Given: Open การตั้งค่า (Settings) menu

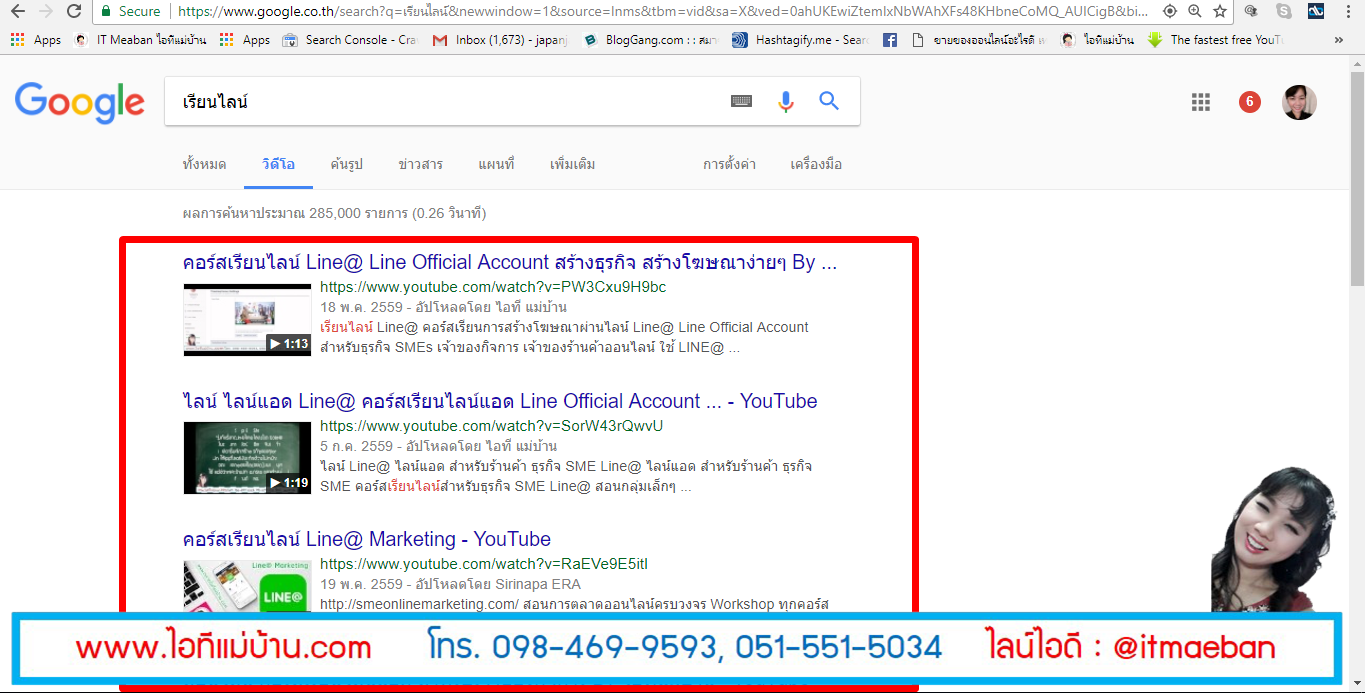Looking at the screenshot, I should pyautogui.click(x=729, y=164).
